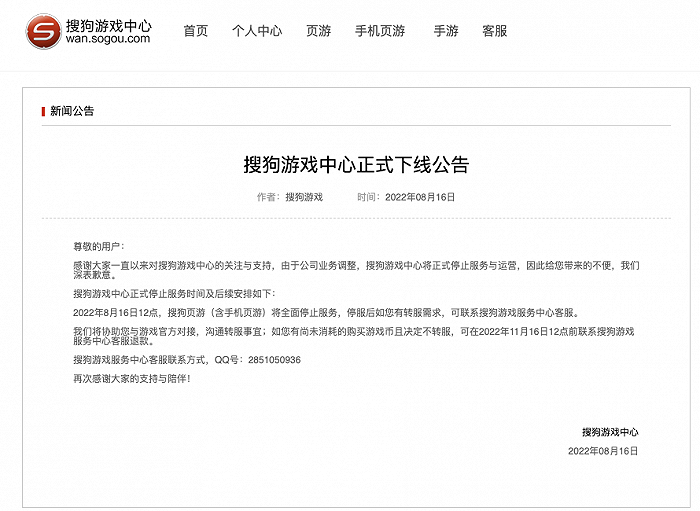Click the 搜狗游戏中心正式下线公告 title
Image resolution: width=700 pixels, height=511 pixels.
tap(356, 165)
